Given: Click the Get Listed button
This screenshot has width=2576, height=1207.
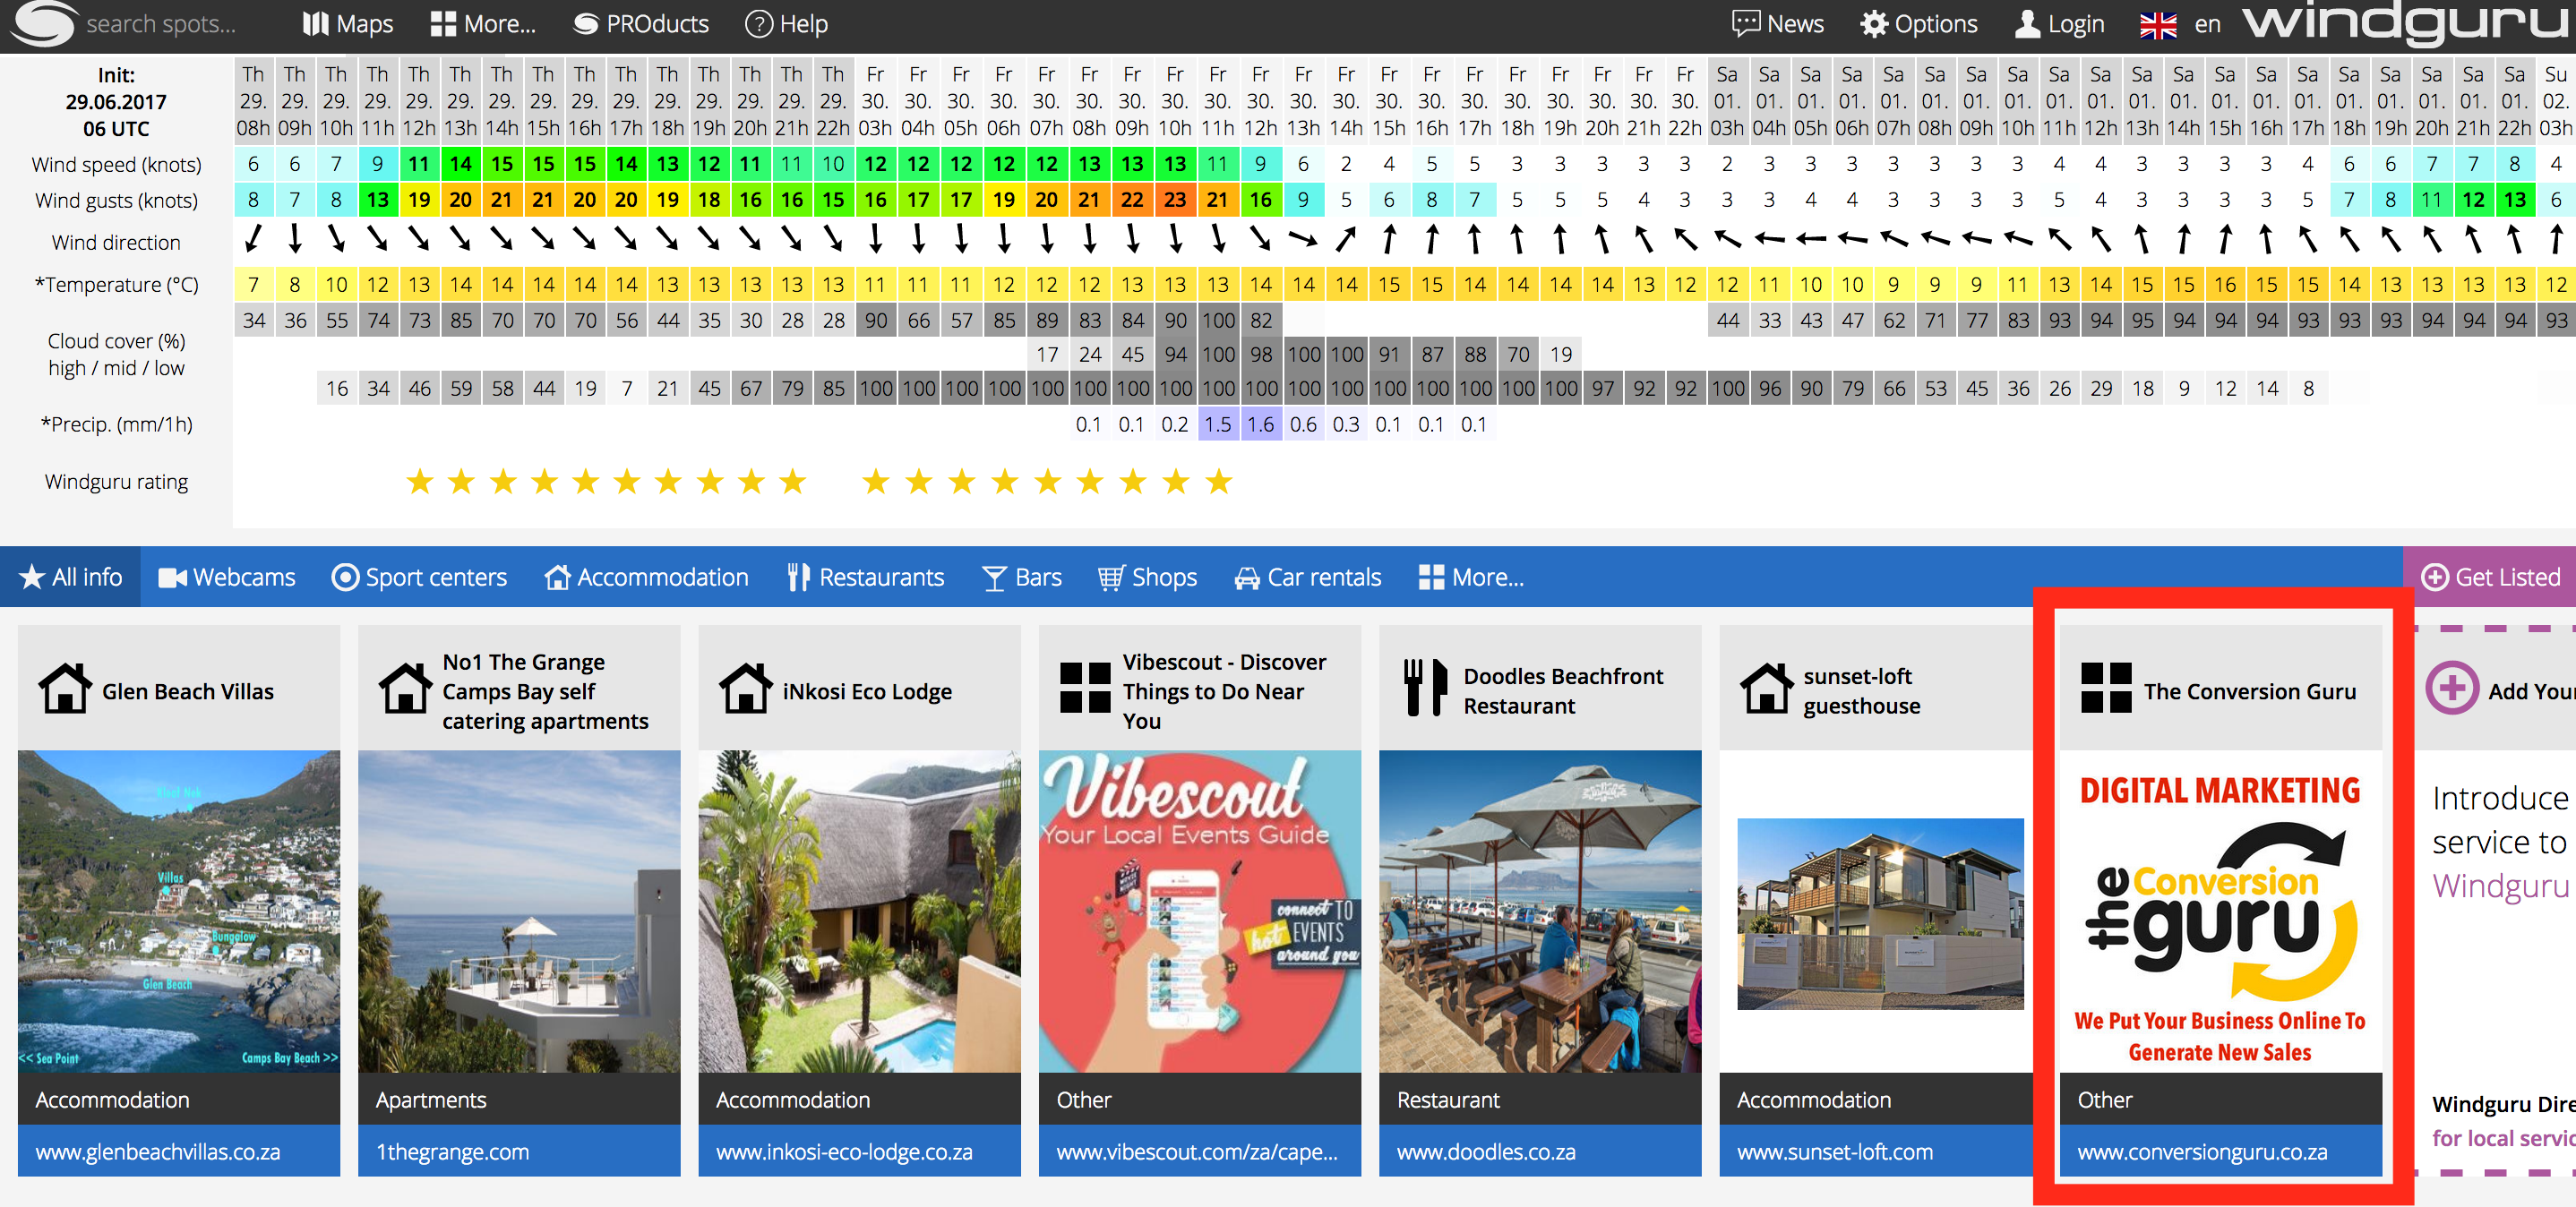Looking at the screenshot, I should [x=2490, y=577].
